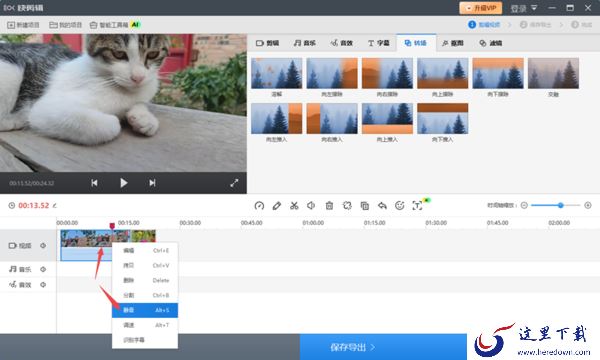This screenshot has width=600, height=360.
Task: Choose the Ctrl+V entry in context menu
Action: [145, 266]
